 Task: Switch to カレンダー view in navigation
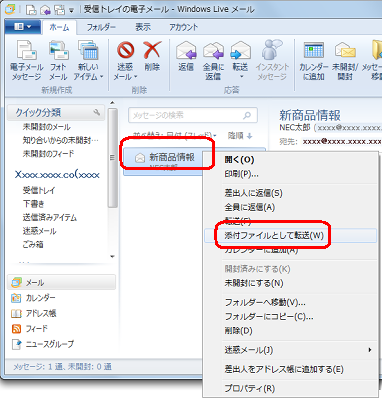tap(33, 298)
